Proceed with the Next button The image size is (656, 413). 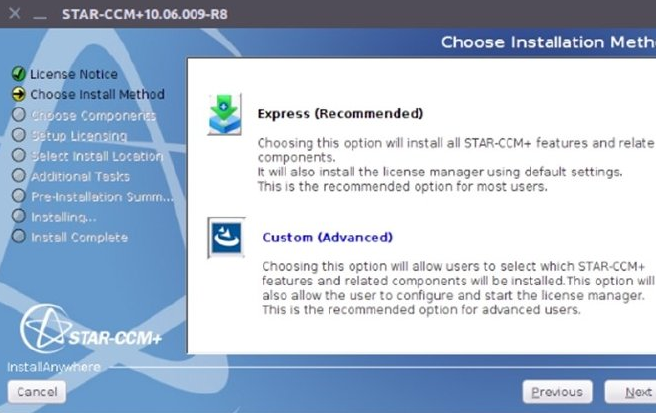click(632, 392)
